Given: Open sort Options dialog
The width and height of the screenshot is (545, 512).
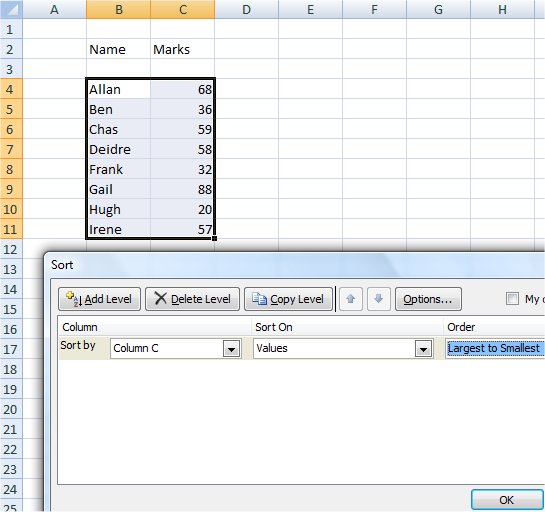Looking at the screenshot, I should click(x=428, y=299).
